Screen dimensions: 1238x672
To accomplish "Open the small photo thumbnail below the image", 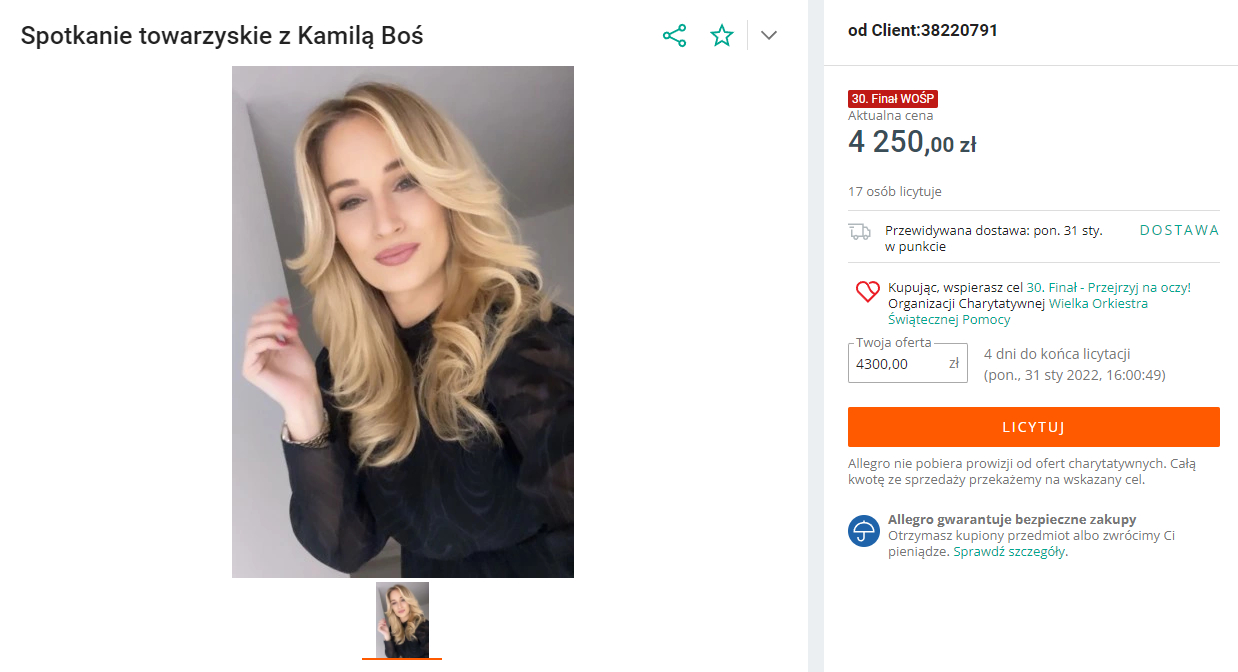I will 402,620.
